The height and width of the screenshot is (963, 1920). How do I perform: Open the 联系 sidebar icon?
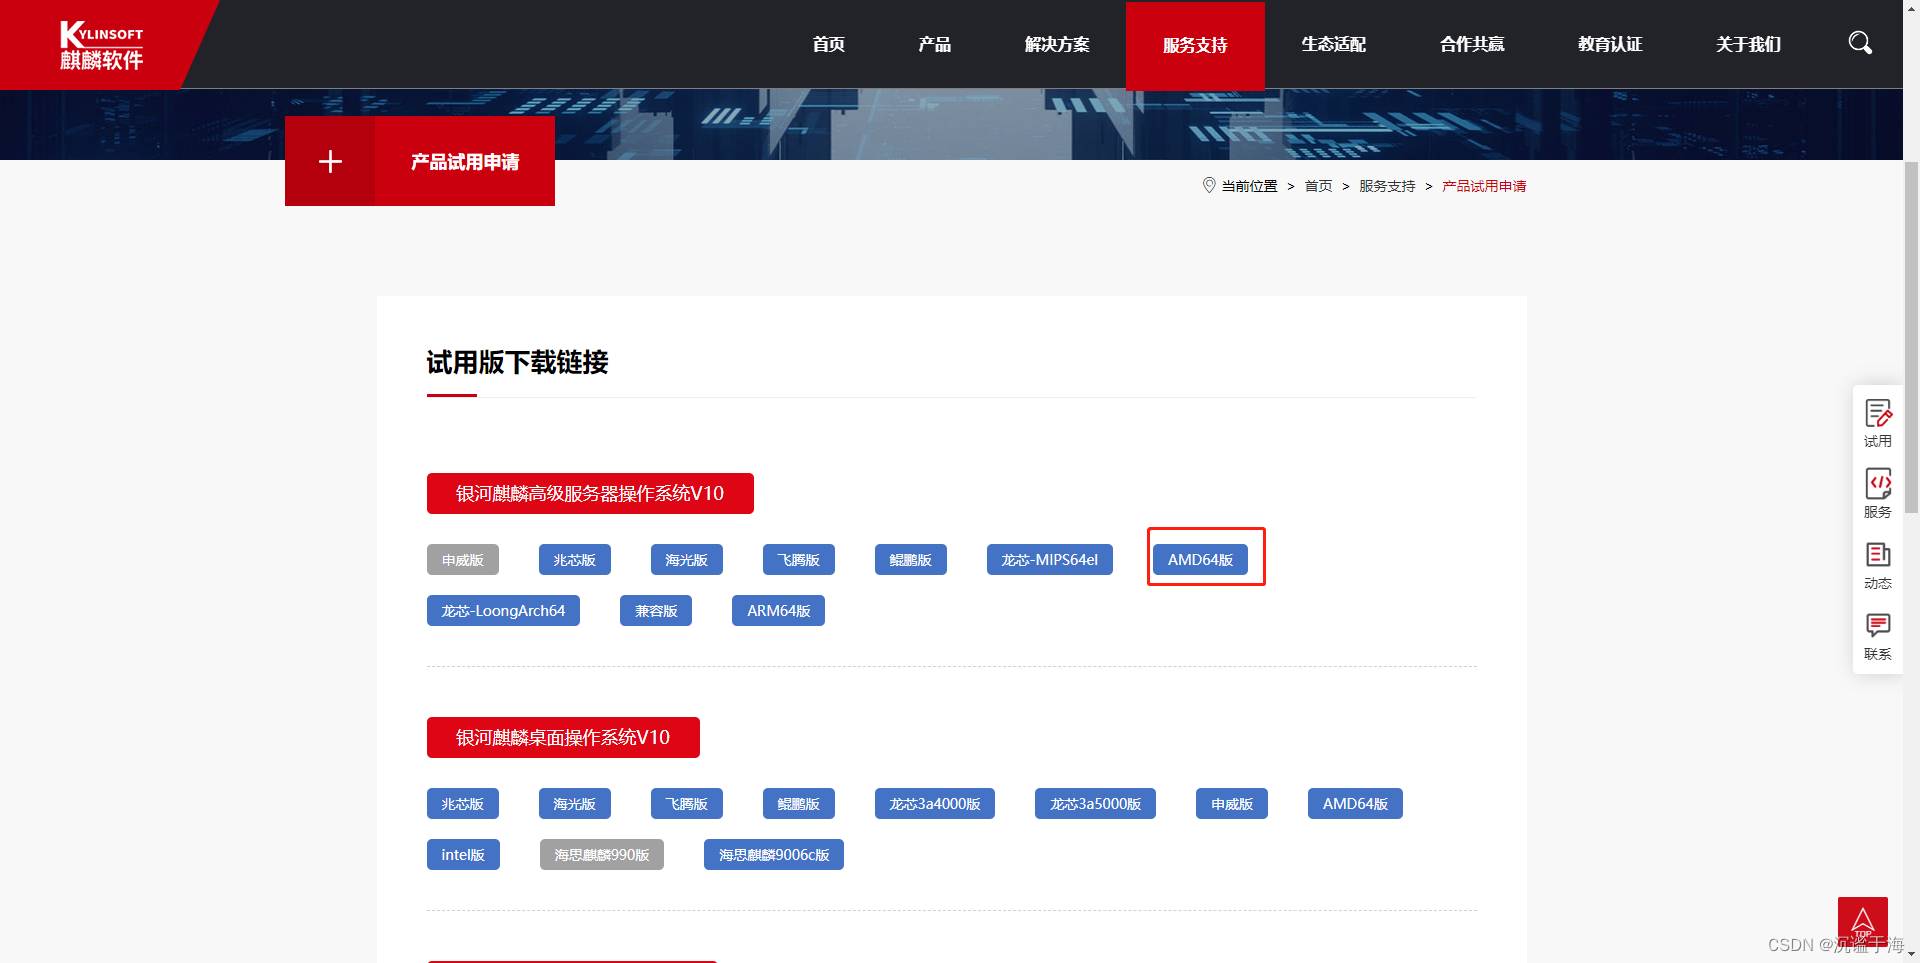tap(1877, 636)
